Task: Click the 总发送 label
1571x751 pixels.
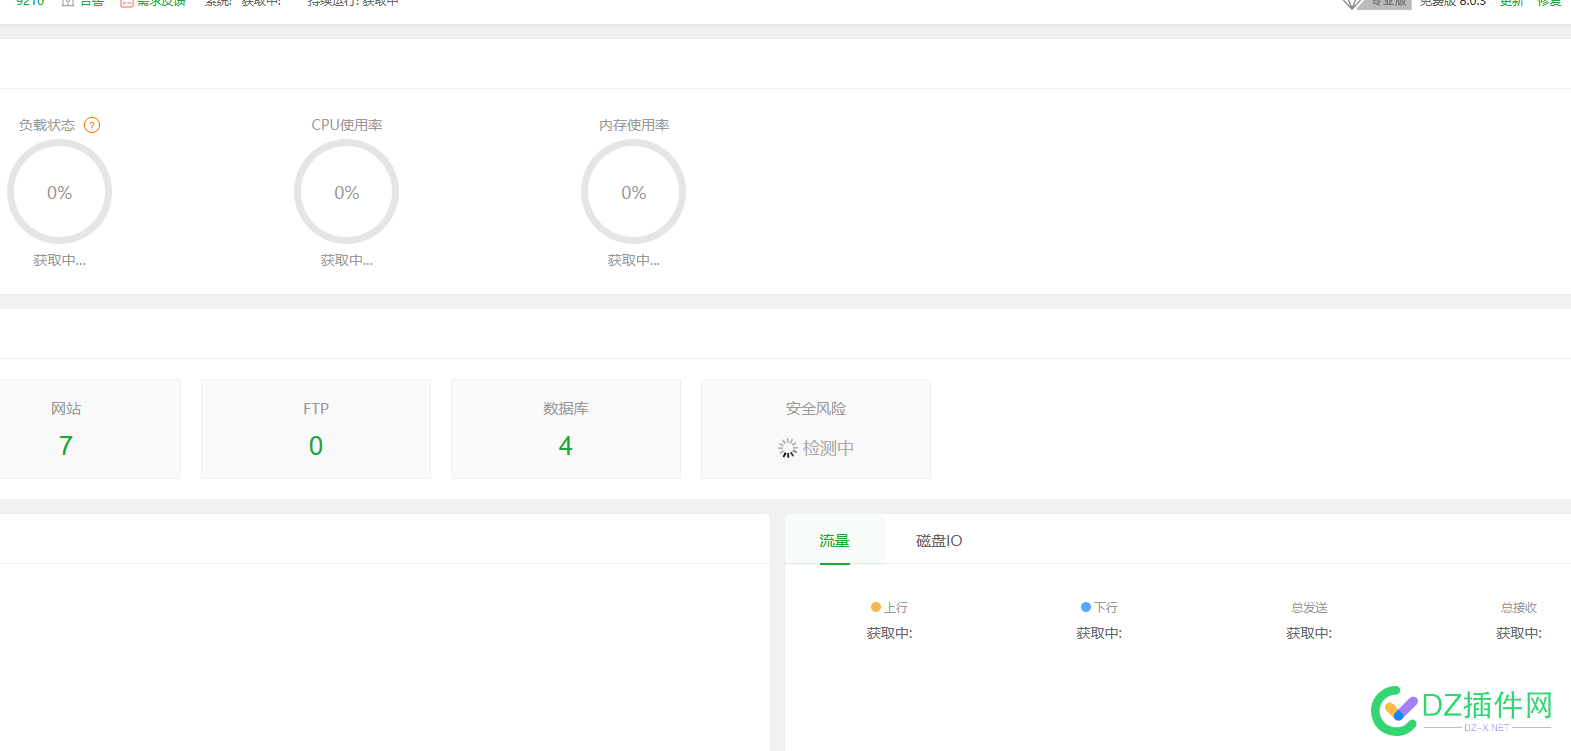Action: (x=1309, y=607)
